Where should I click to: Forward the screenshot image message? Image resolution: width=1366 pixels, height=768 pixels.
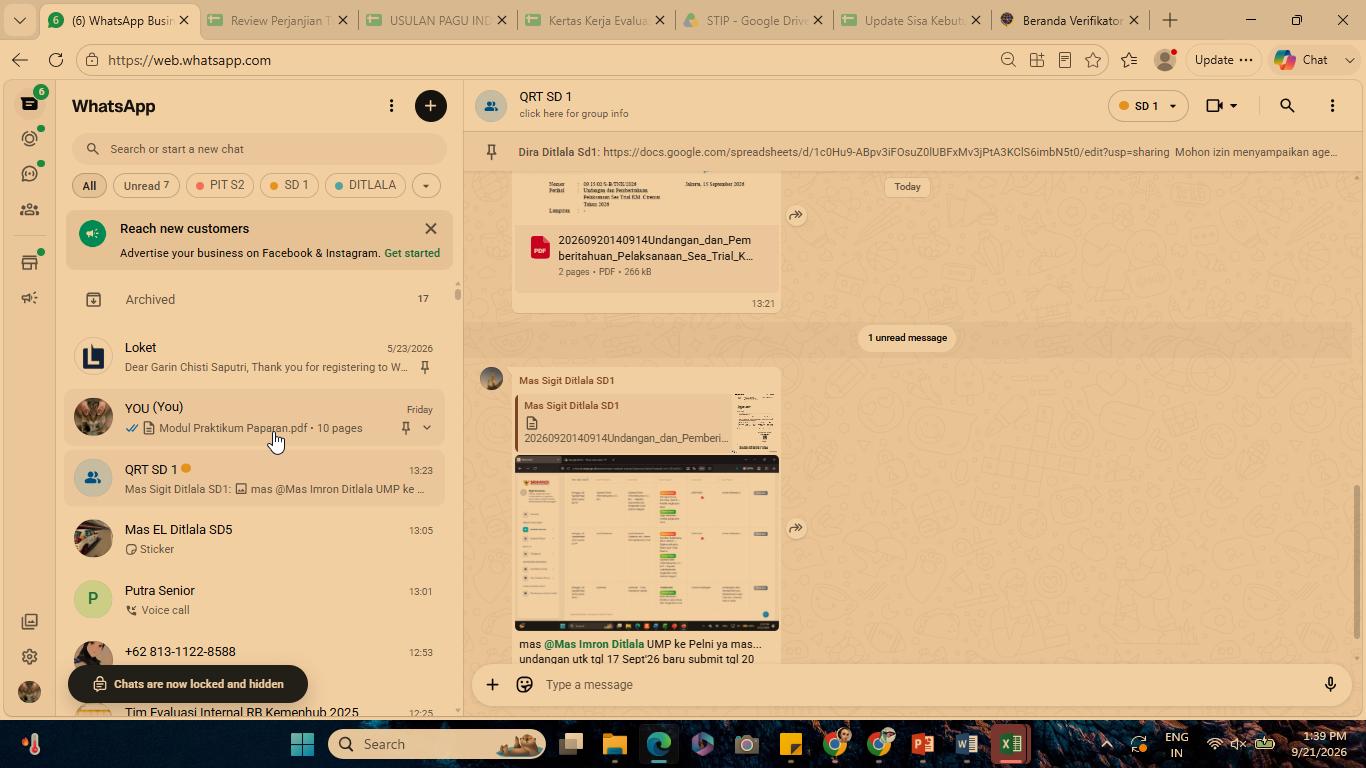point(796,528)
